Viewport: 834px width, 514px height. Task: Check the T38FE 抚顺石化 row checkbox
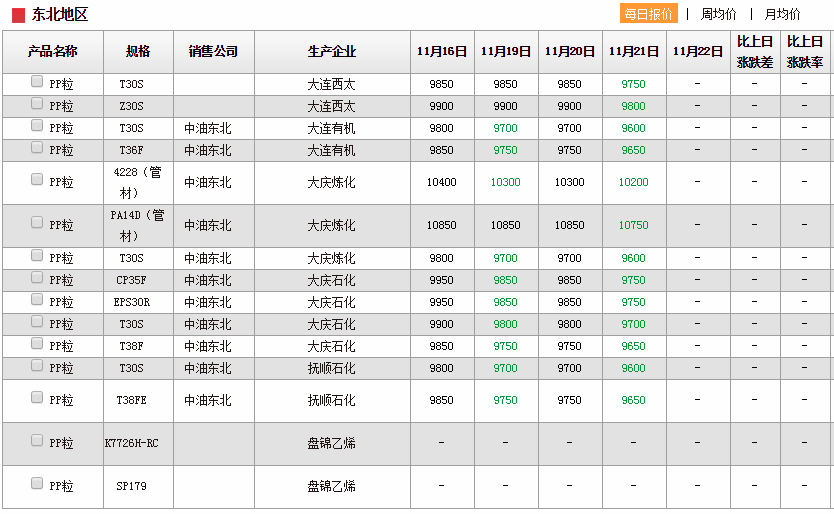tap(37, 398)
